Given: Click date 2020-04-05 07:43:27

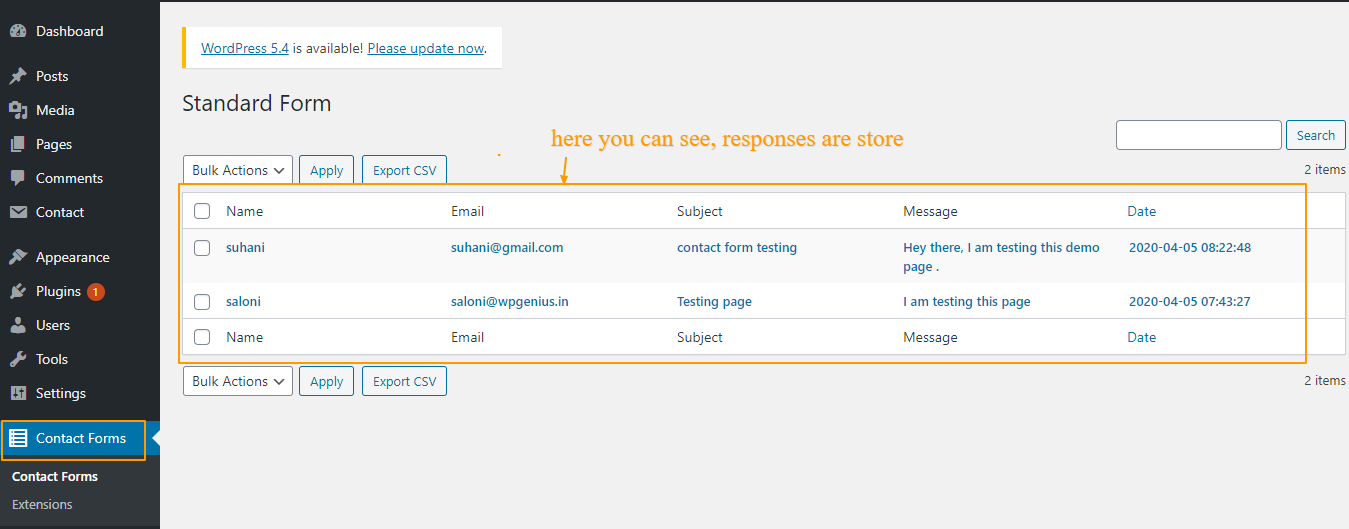Looking at the screenshot, I should [x=1190, y=301].
